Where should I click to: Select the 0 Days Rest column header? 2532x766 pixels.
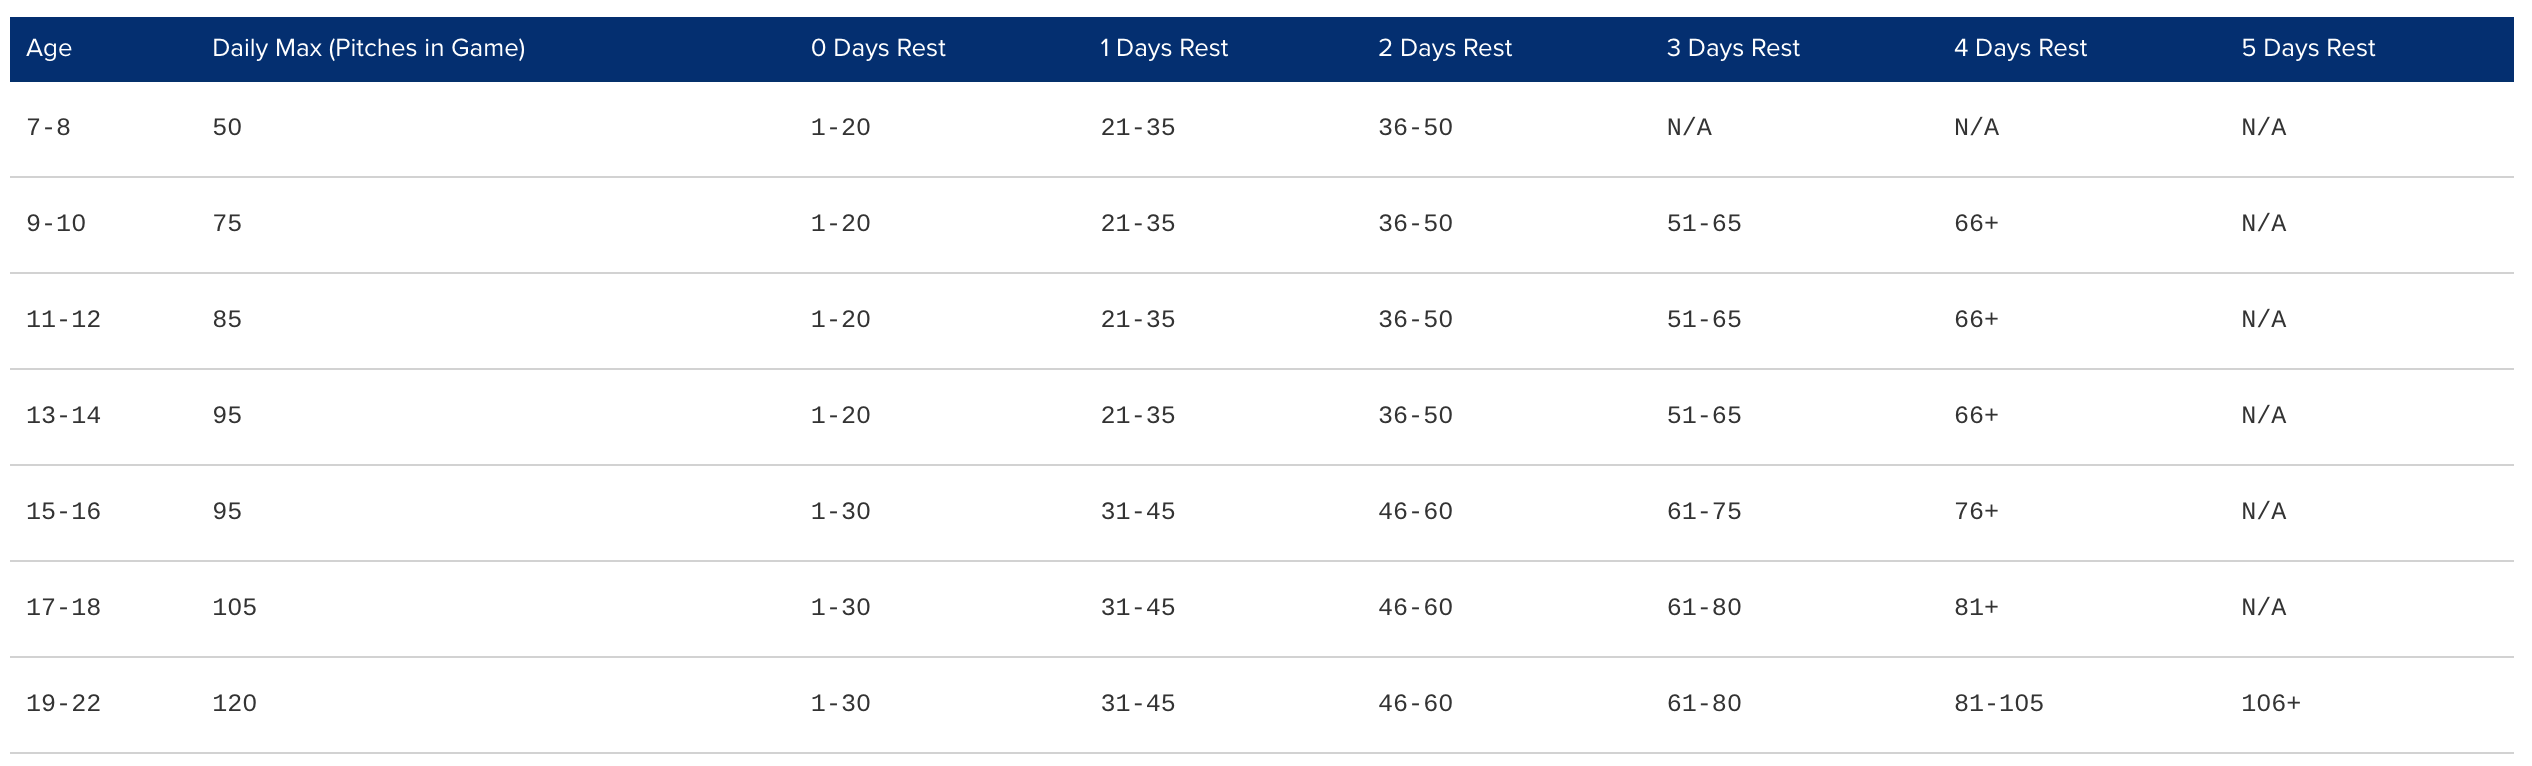pos(877,48)
